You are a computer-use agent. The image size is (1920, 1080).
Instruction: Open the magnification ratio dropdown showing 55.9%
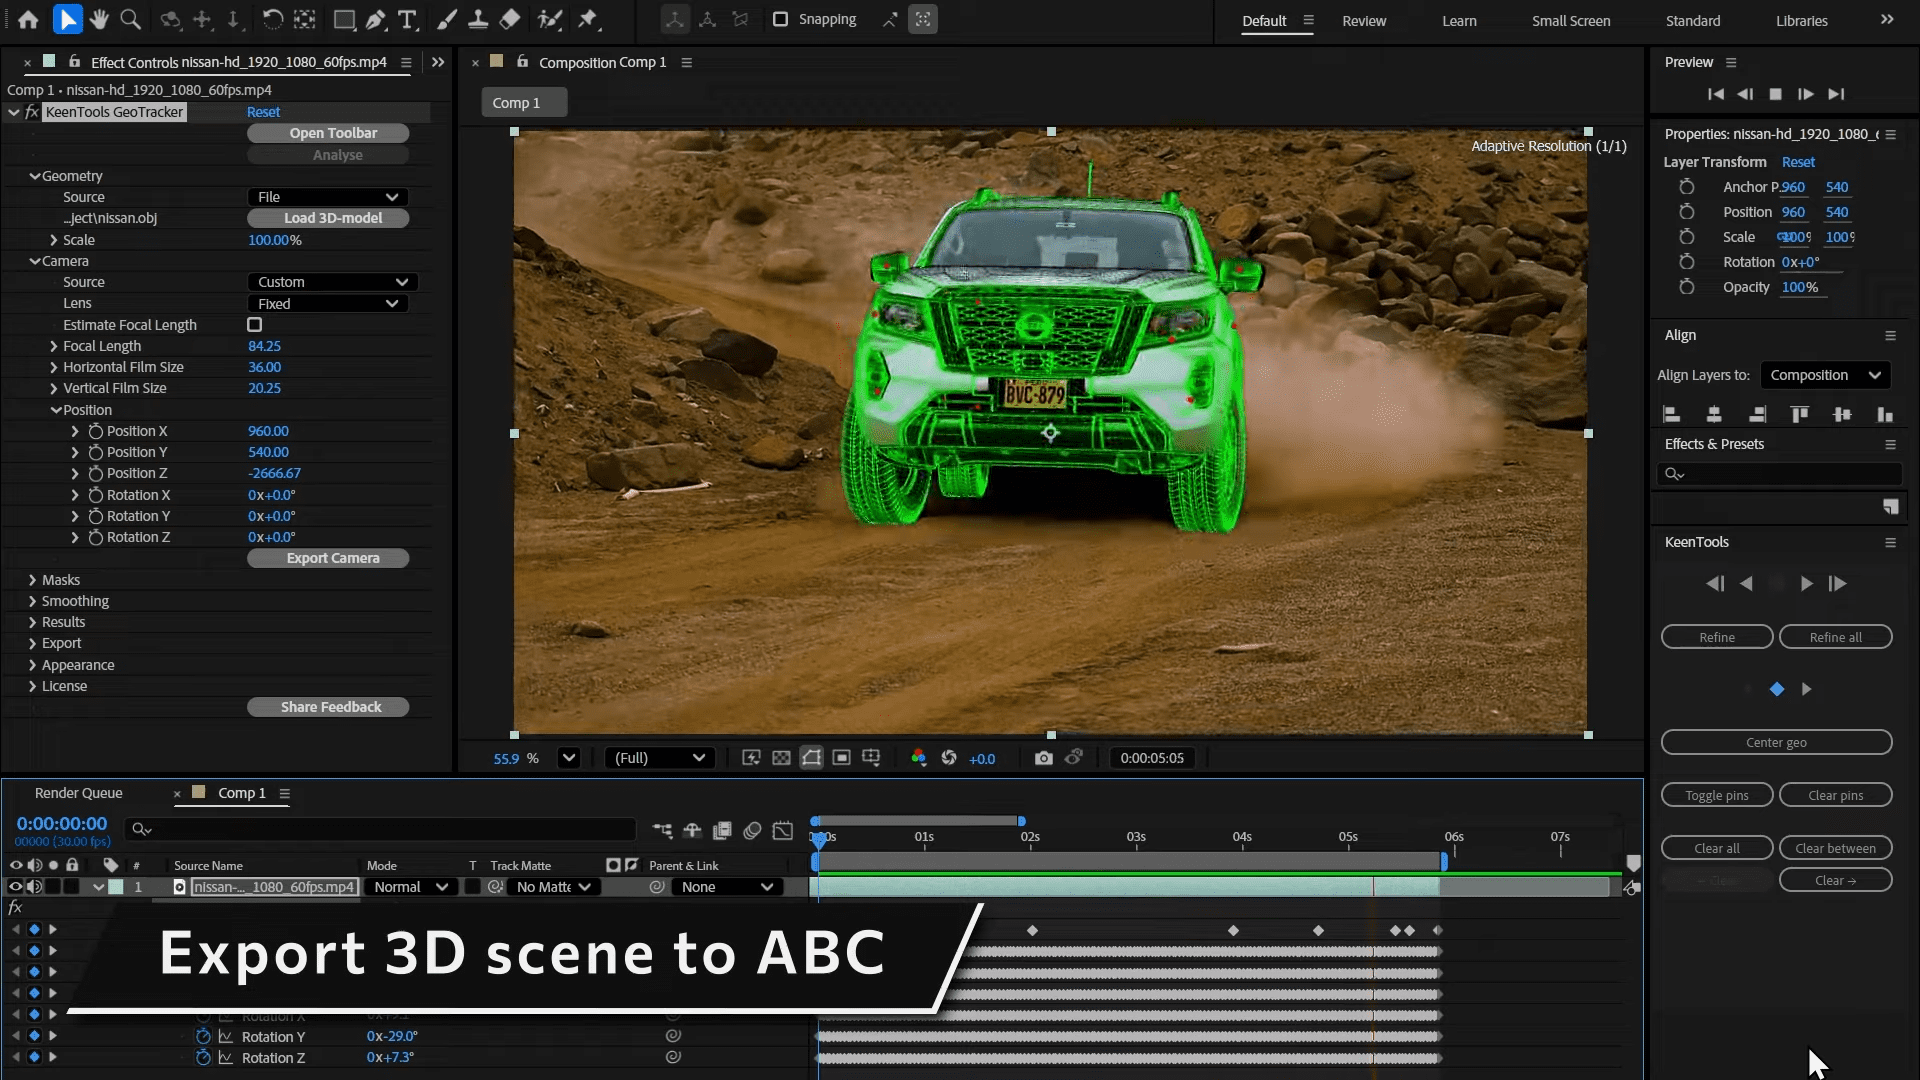point(568,758)
